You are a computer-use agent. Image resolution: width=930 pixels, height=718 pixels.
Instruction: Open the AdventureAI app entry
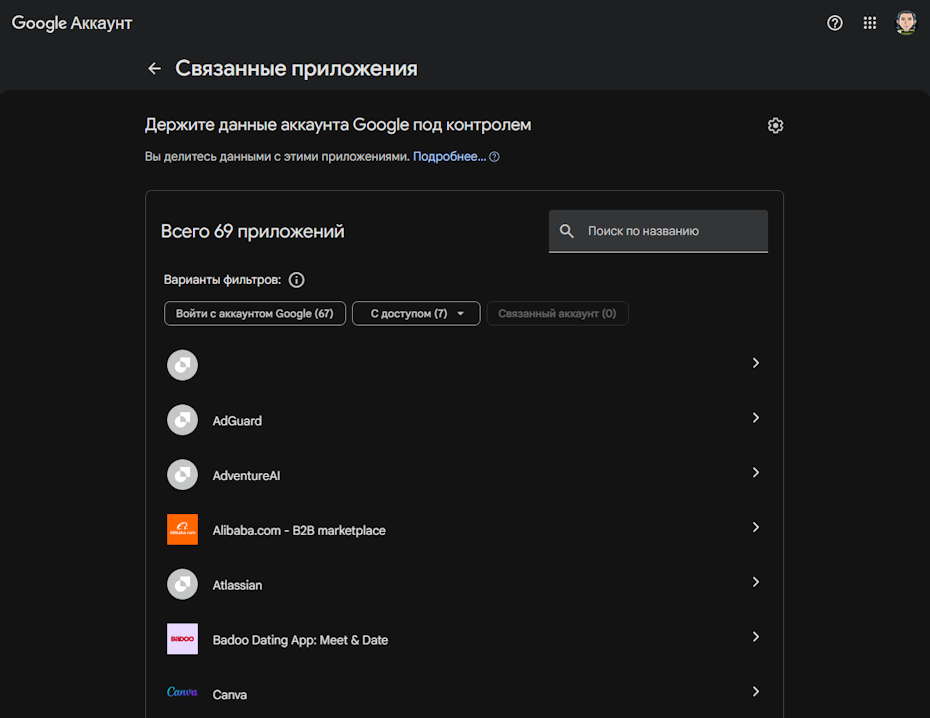(x=464, y=474)
